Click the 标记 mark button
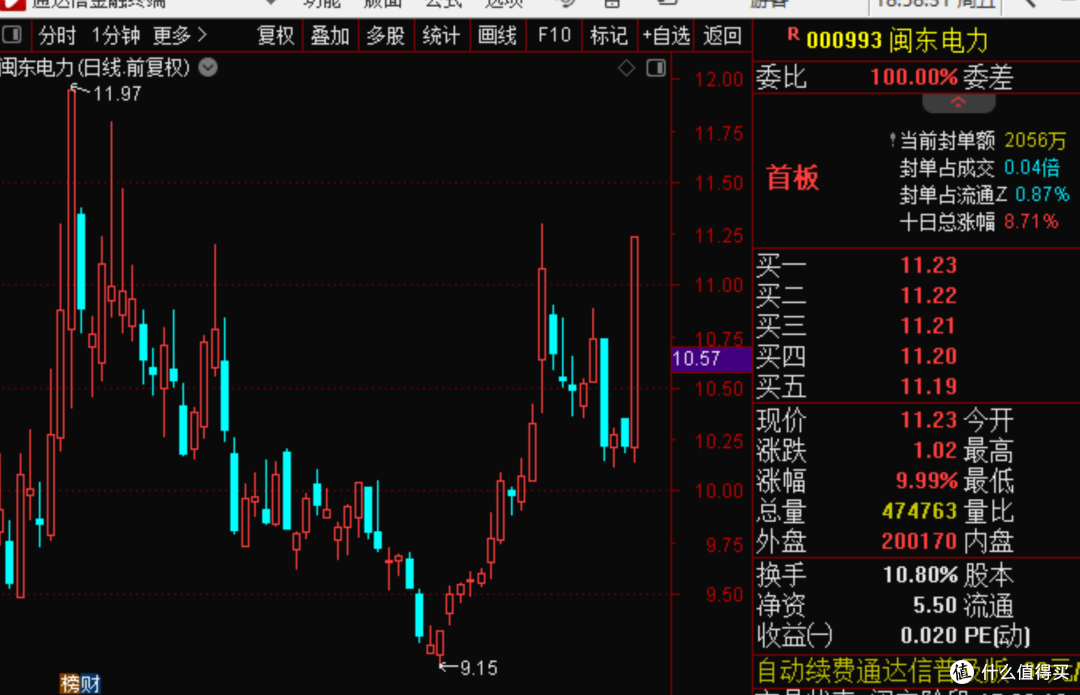The height and width of the screenshot is (695, 1080). (x=609, y=35)
